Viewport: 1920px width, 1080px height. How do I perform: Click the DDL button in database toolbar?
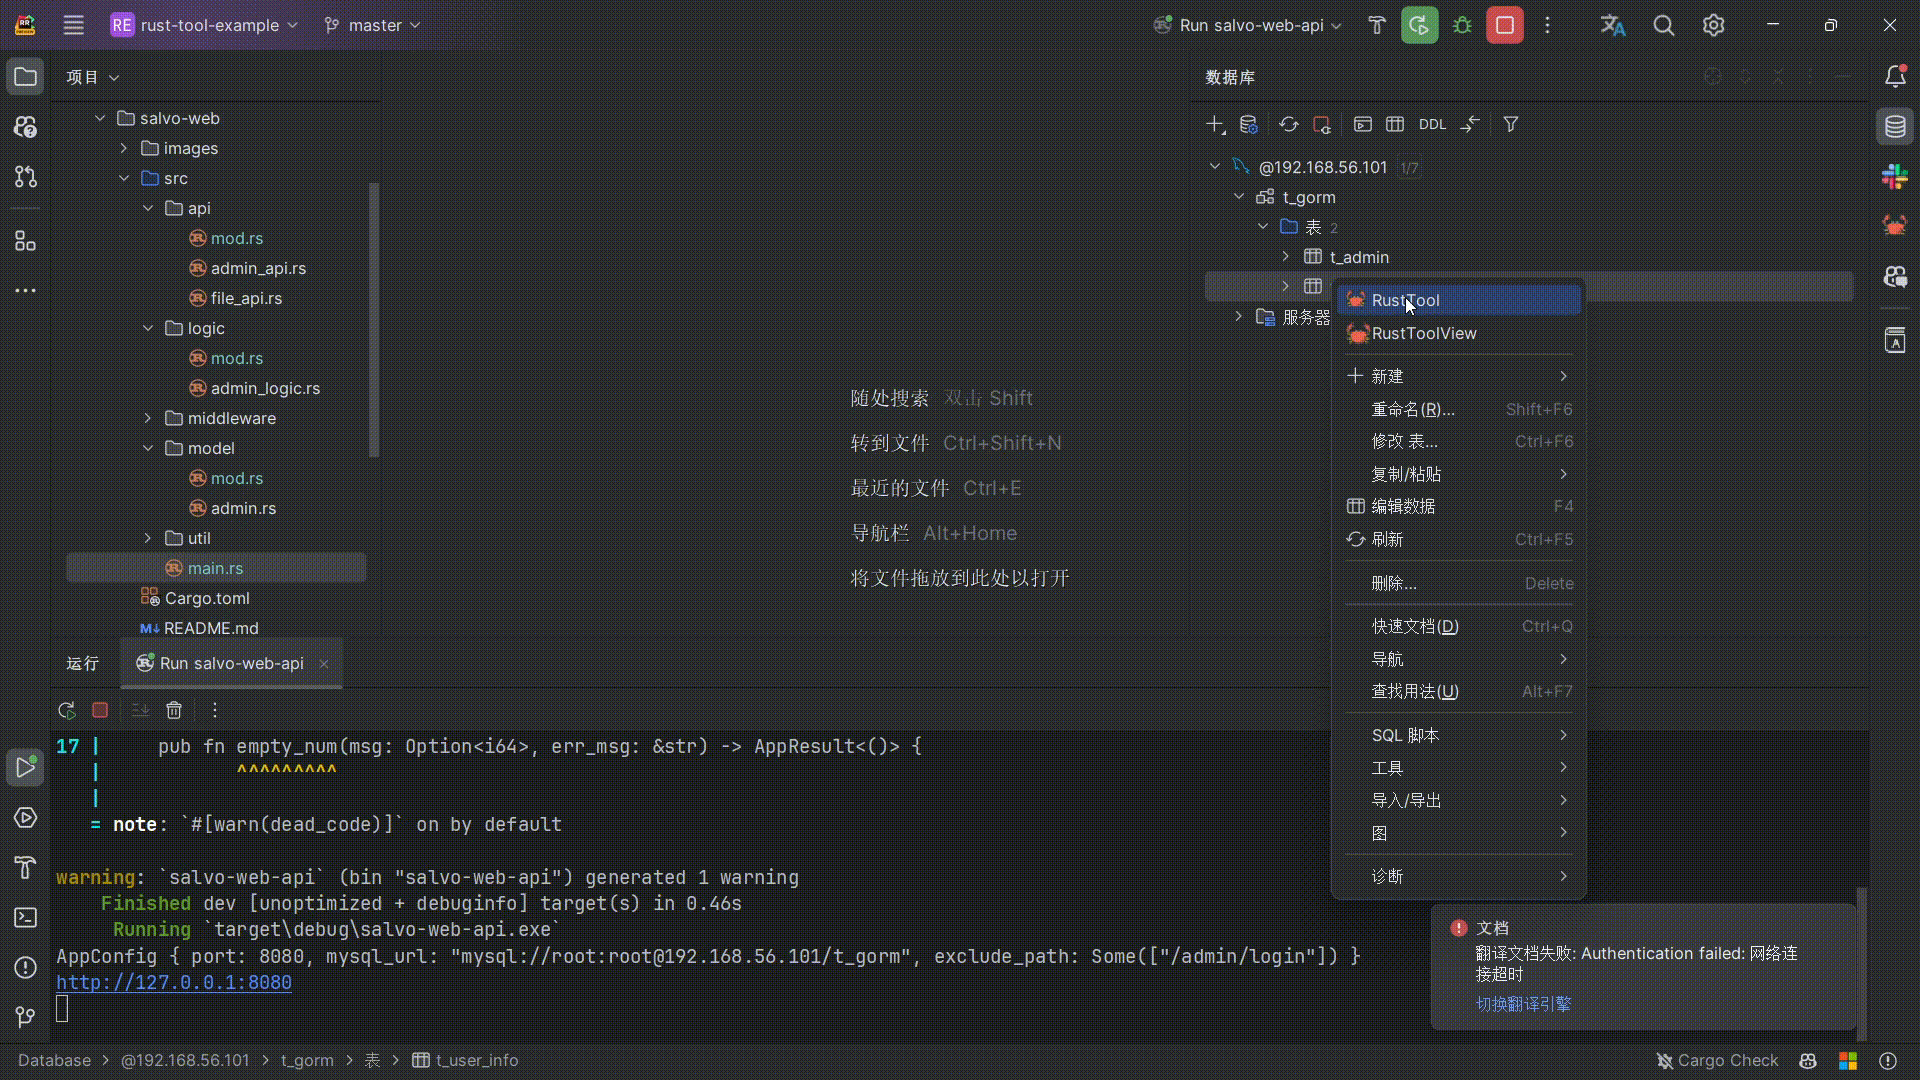(x=1432, y=124)
